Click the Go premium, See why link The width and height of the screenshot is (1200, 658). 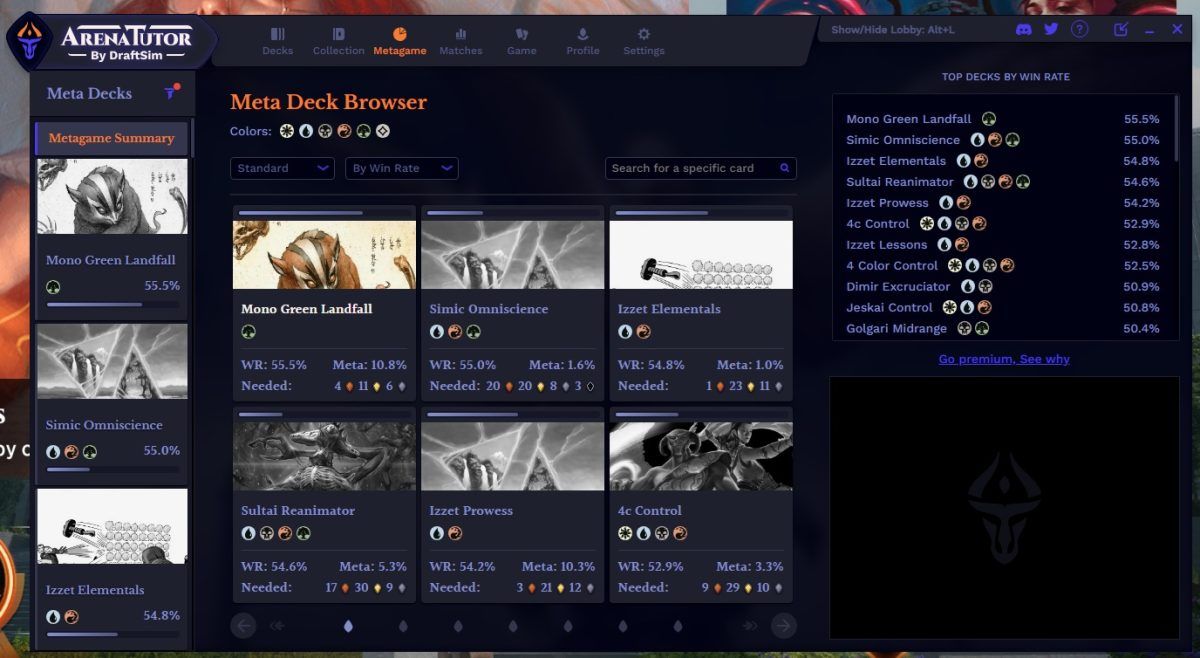pos(1004,359)
